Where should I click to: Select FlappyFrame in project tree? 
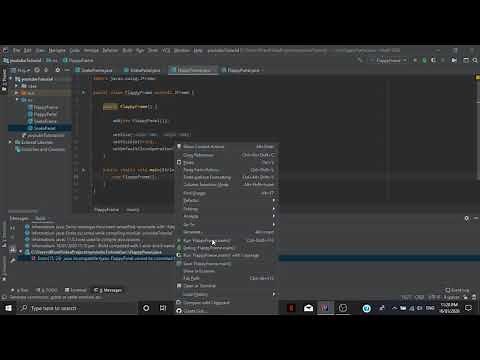43,107
